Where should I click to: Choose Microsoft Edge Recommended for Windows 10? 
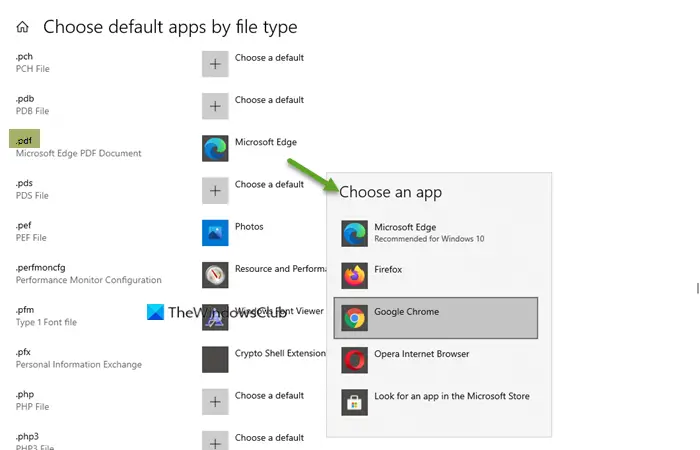pos(436,233)
